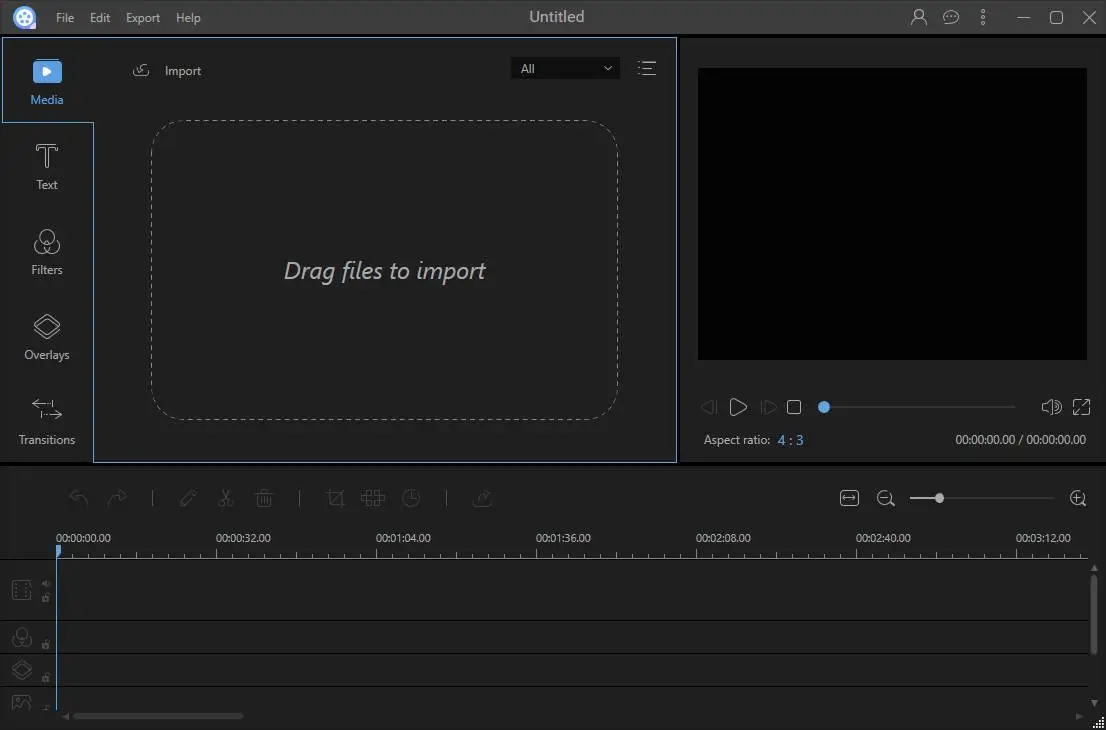Image resolution: width=1106 pixels, height=730 pixels.
Task: Click the Split scissors tool
Action: [226, 499]
